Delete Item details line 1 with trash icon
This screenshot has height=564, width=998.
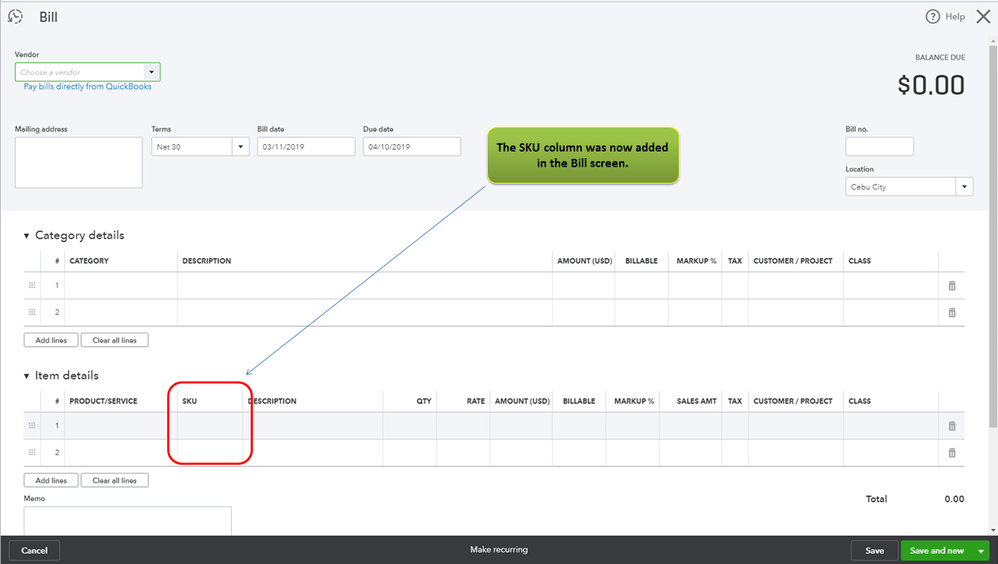coord(952,426)
